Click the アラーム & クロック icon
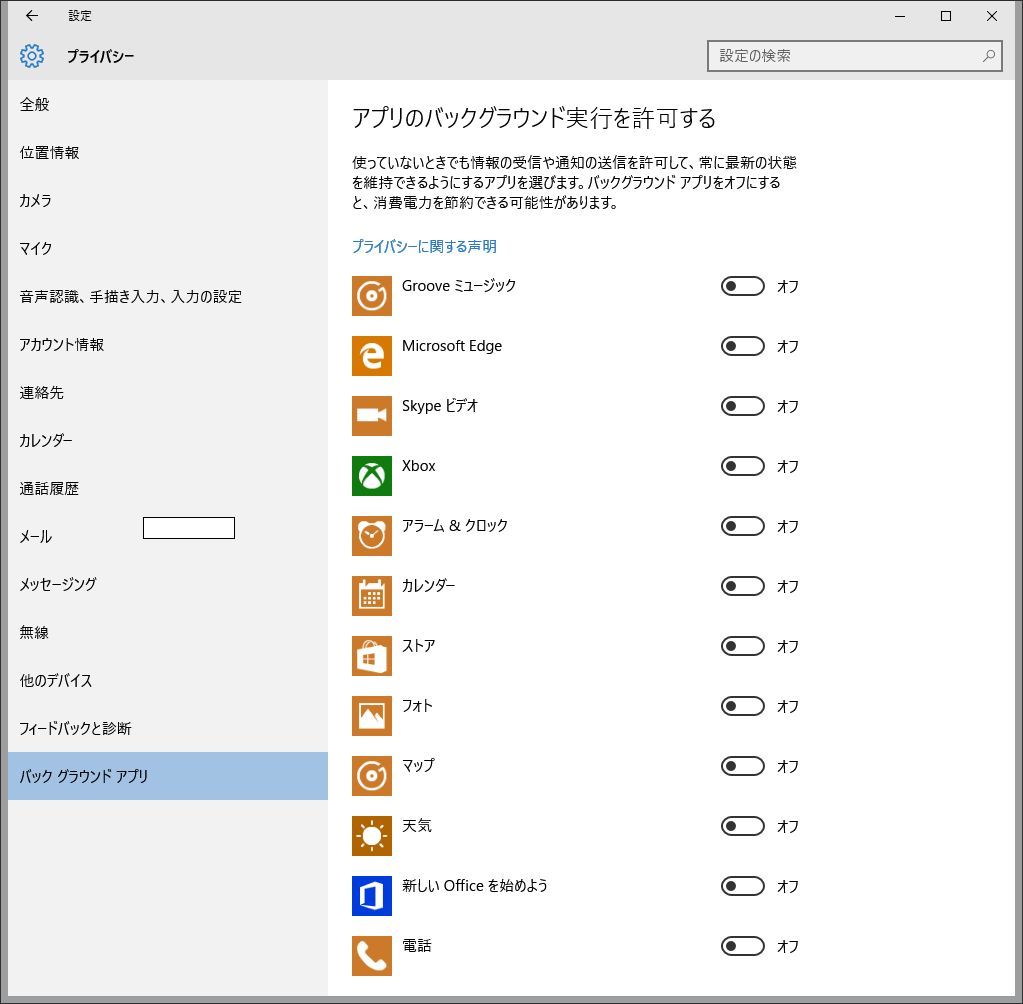 point(372,536)
